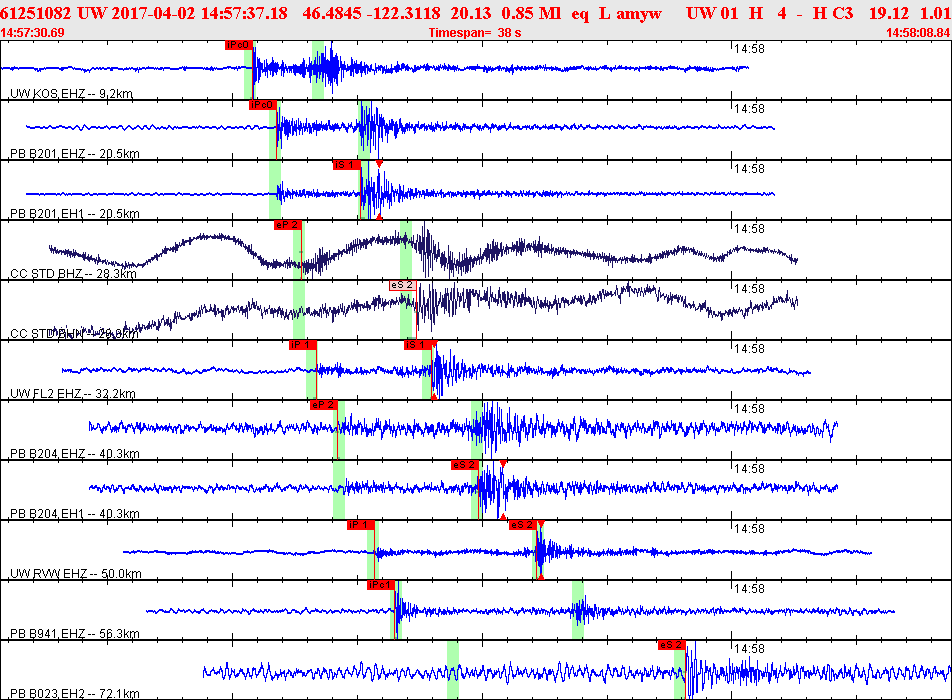Click eS 2 pick on B204 EH1 trace
The image size is (952, 700).
pos(464,465)
